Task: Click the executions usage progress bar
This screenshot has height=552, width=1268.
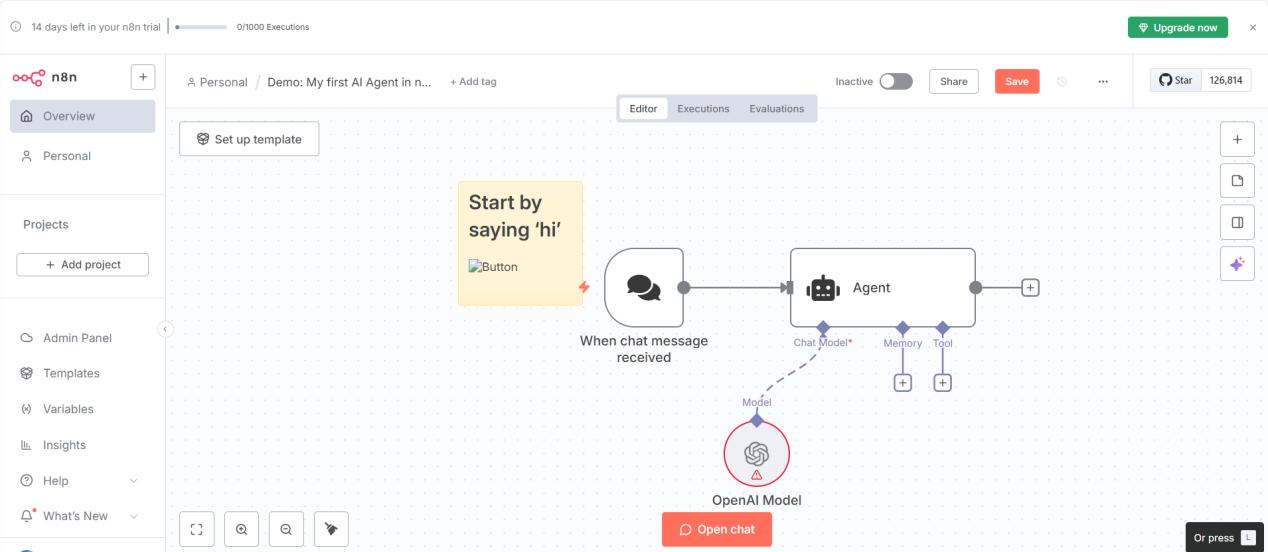Action: pyautogui.click(x=201, y=27)
